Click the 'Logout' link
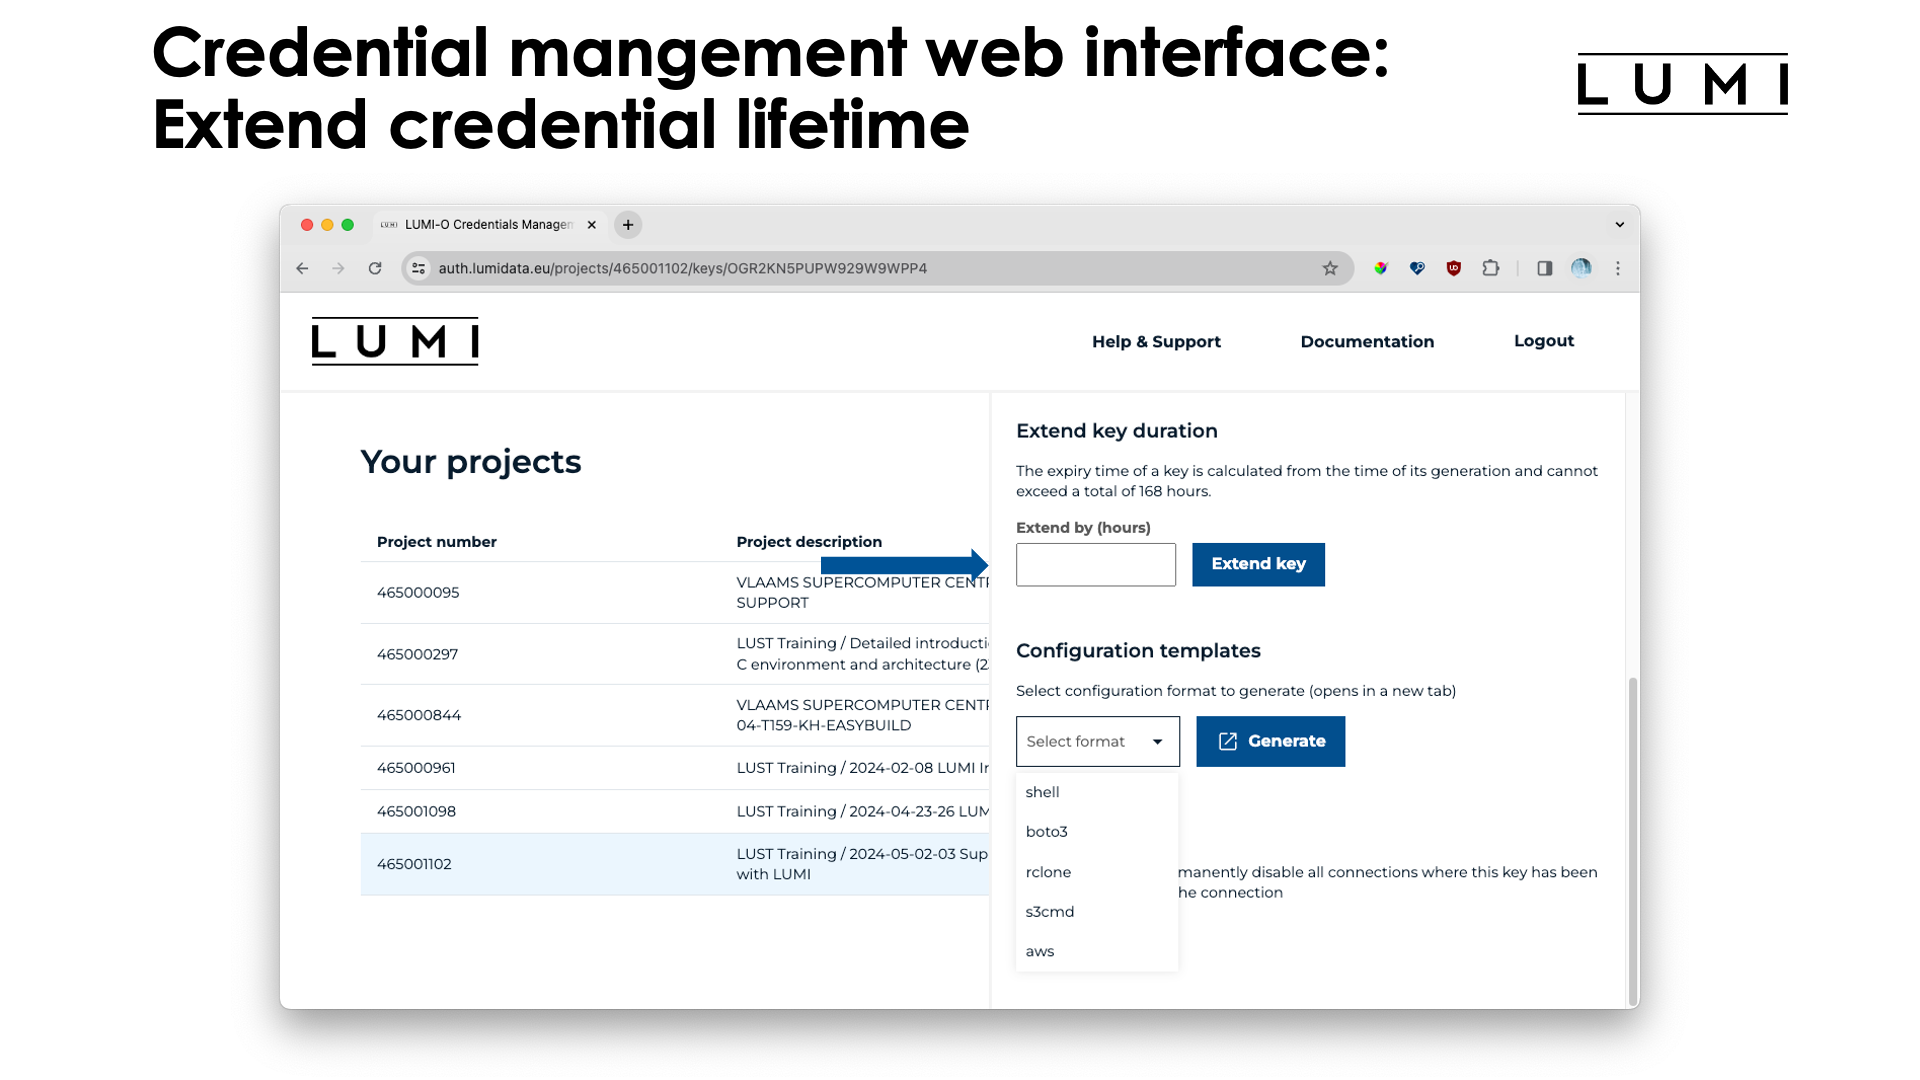 tap(1544, 340)
